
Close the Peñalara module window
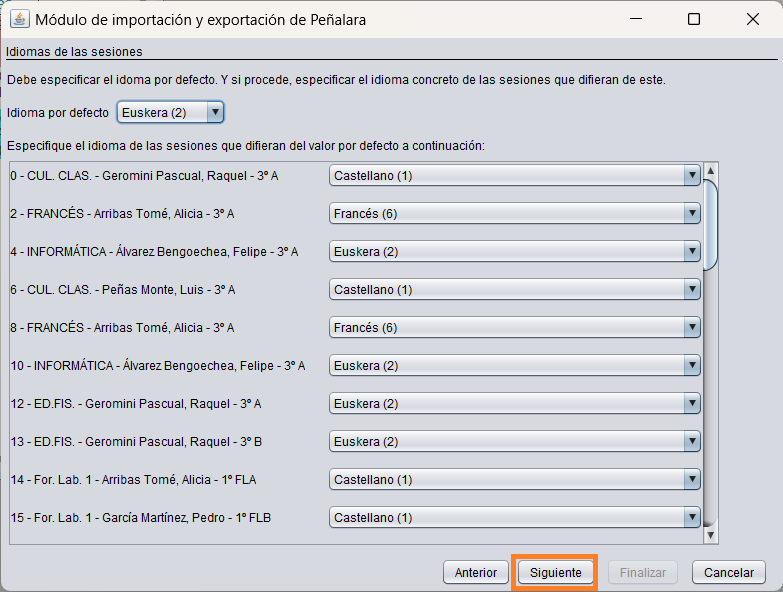753,19
